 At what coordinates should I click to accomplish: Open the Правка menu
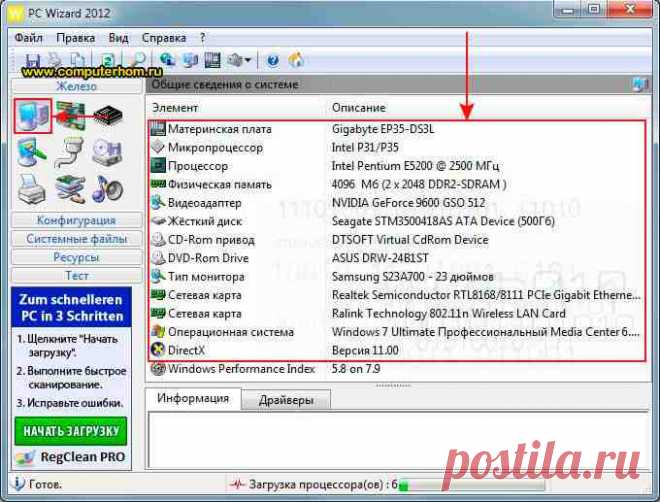(x=76, y=38)
